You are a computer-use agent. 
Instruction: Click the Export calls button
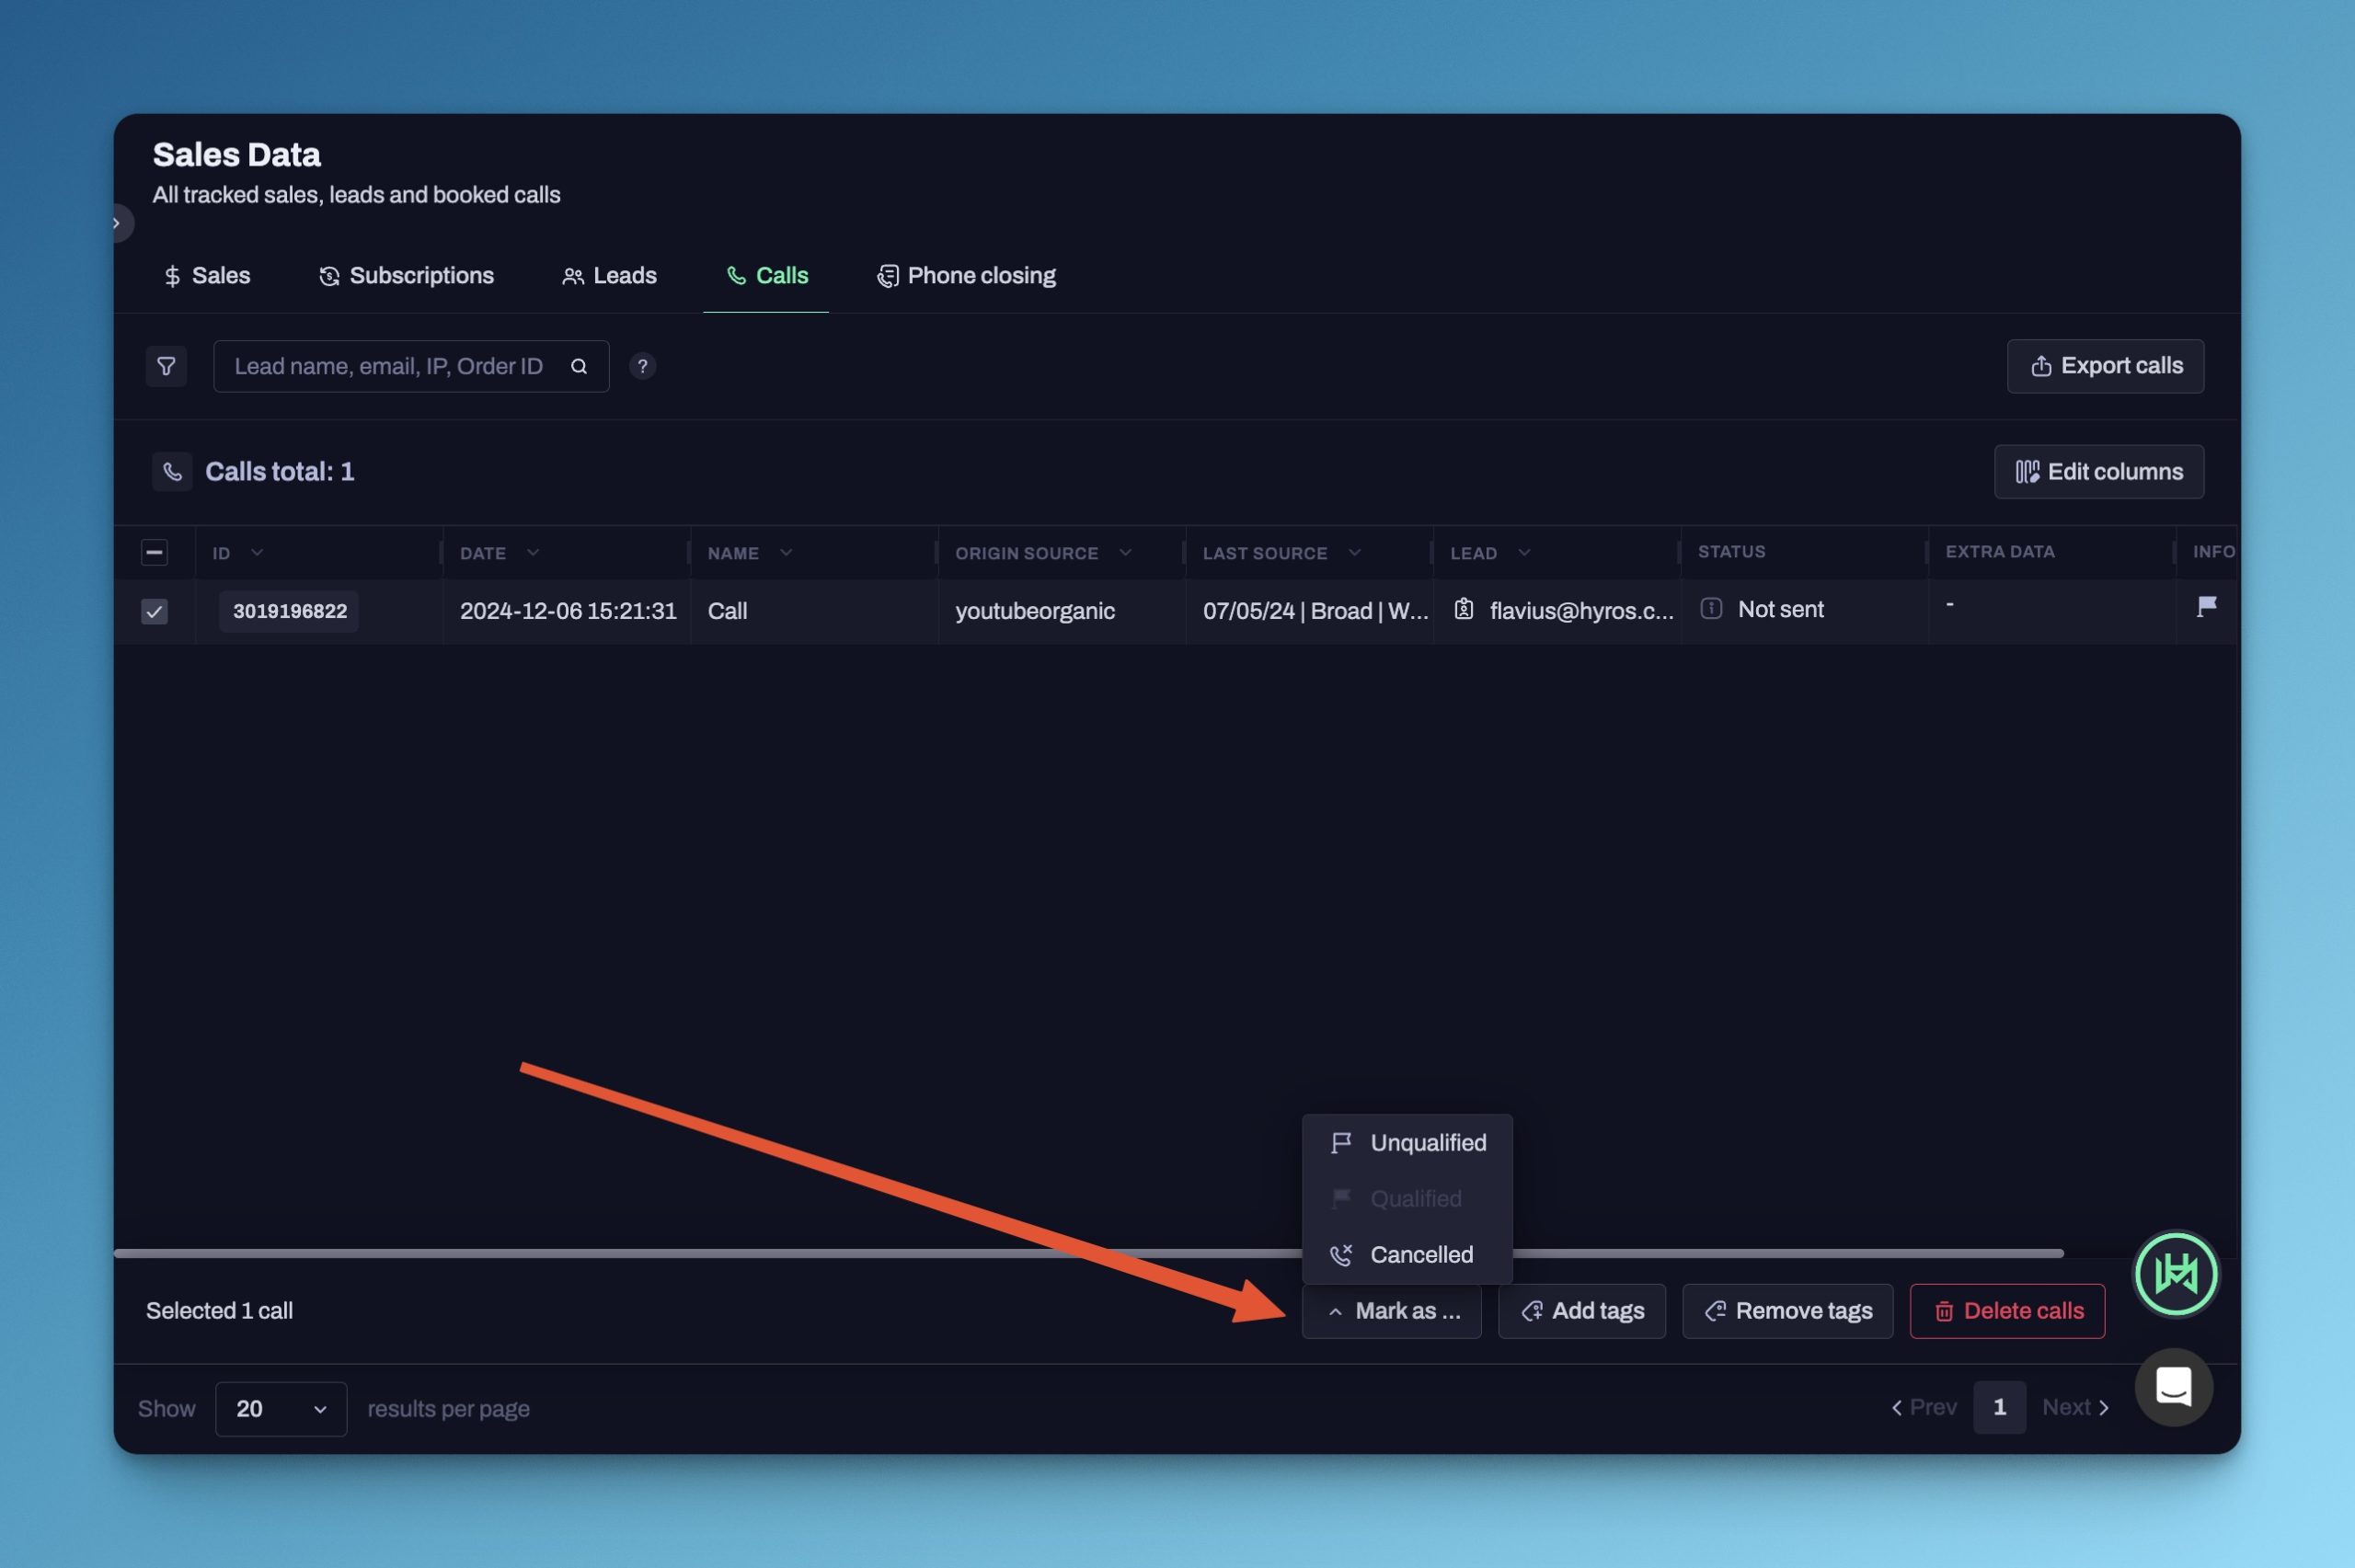tap(2105, 366)
